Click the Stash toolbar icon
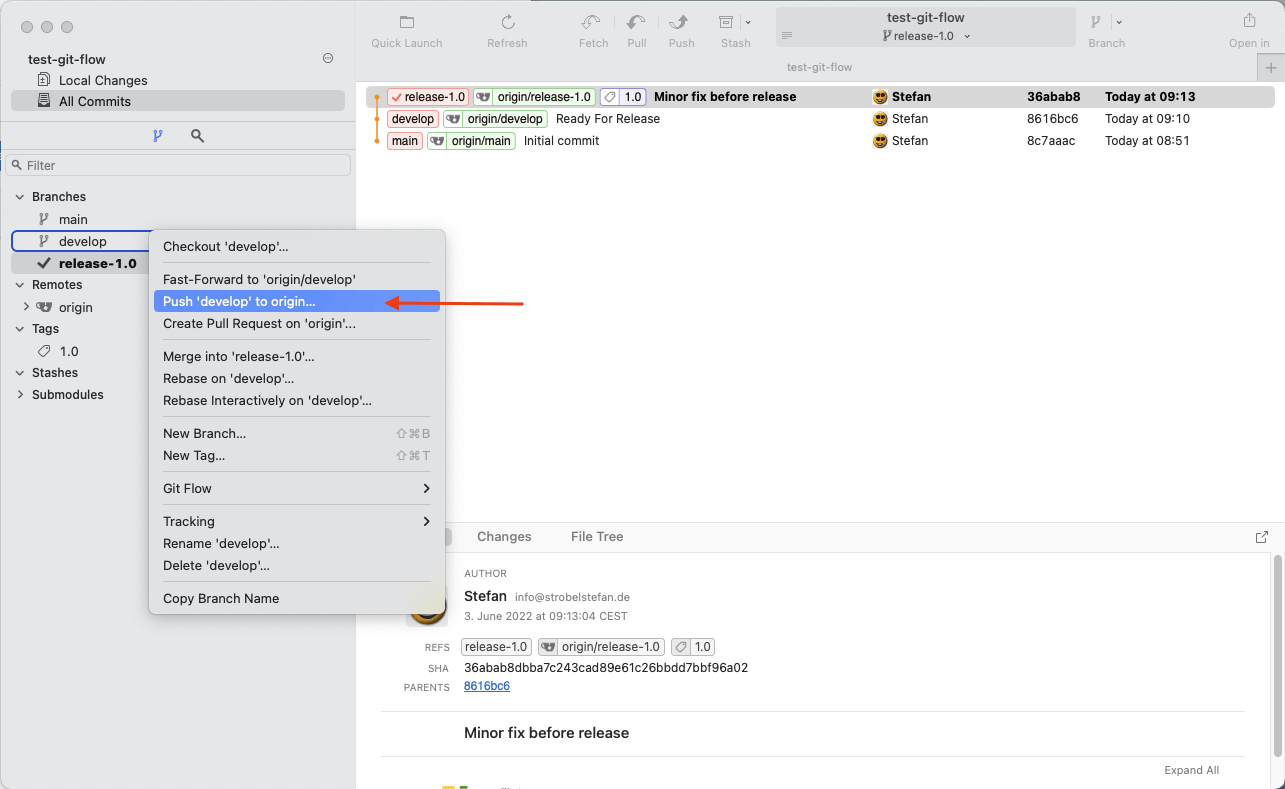The image size is (1285, 789). (727, 23)
